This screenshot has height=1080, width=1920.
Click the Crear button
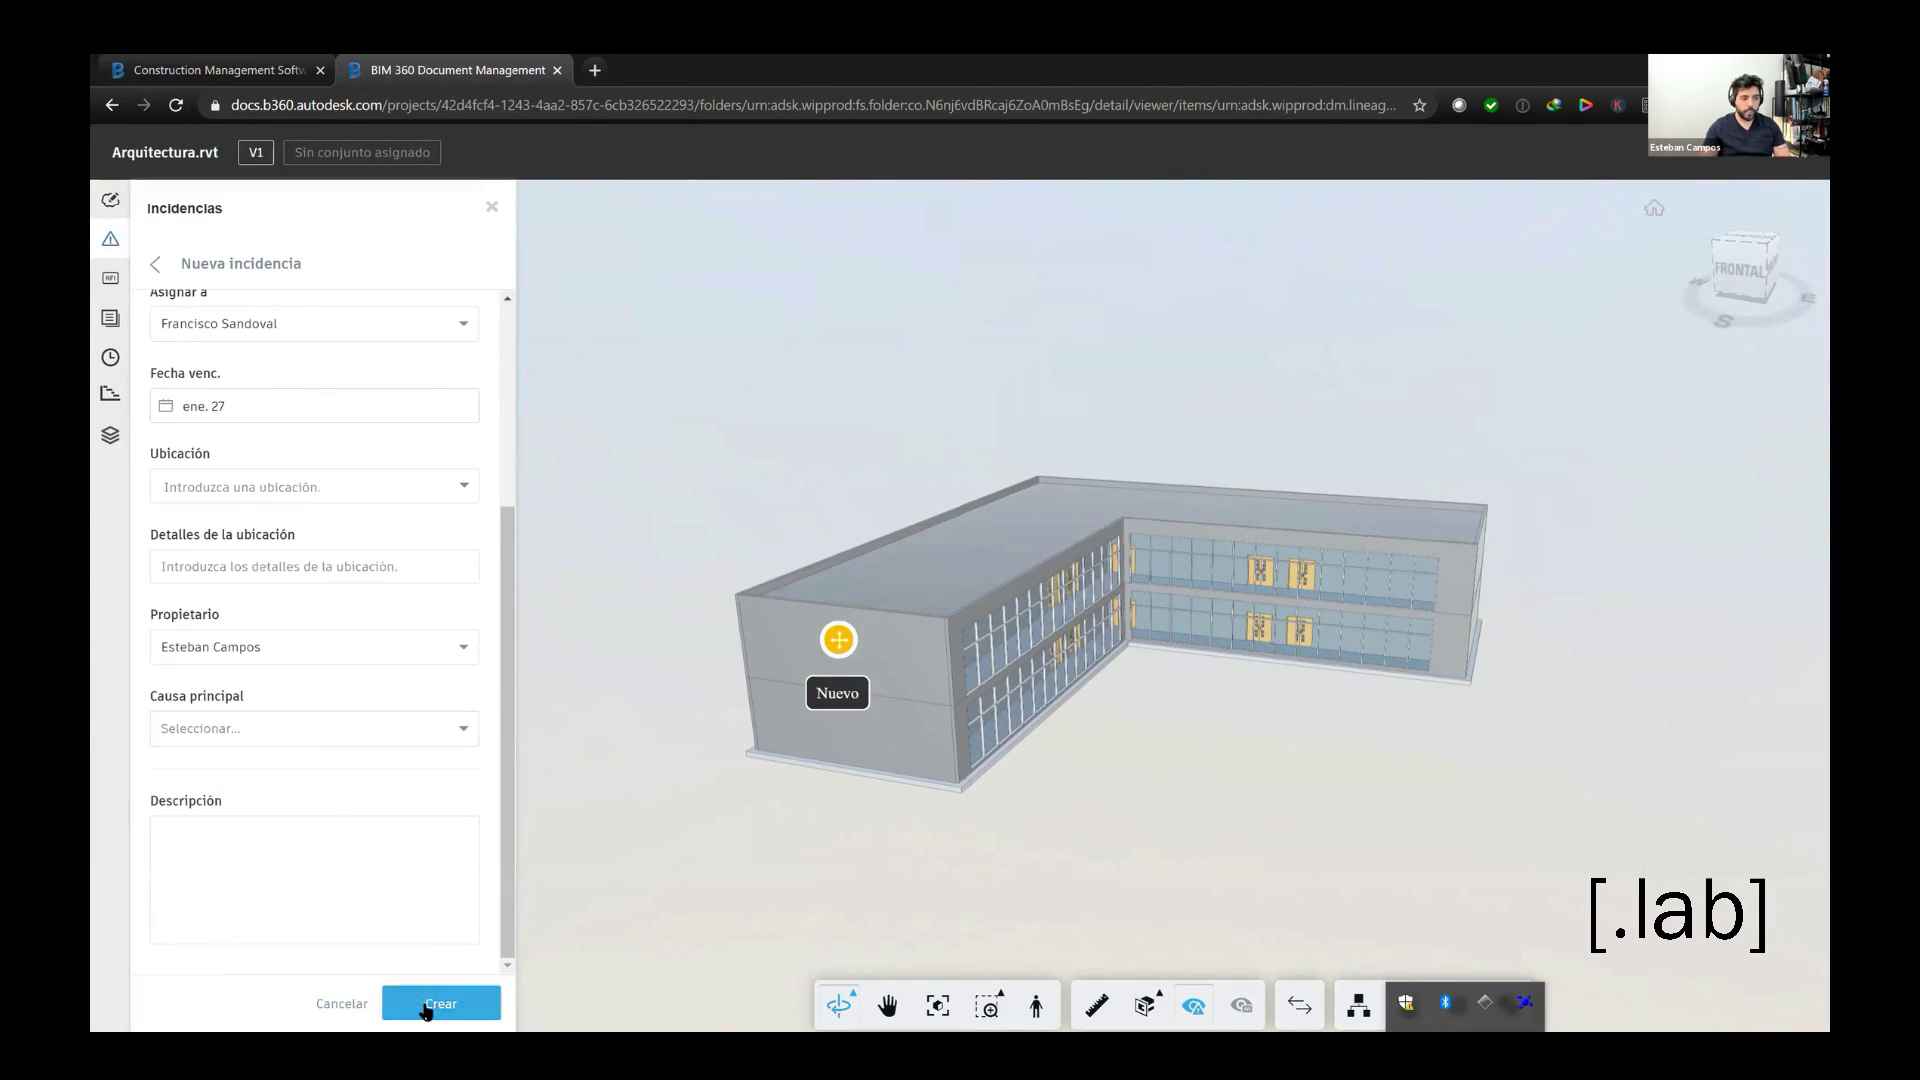[x=441, y=1003]
